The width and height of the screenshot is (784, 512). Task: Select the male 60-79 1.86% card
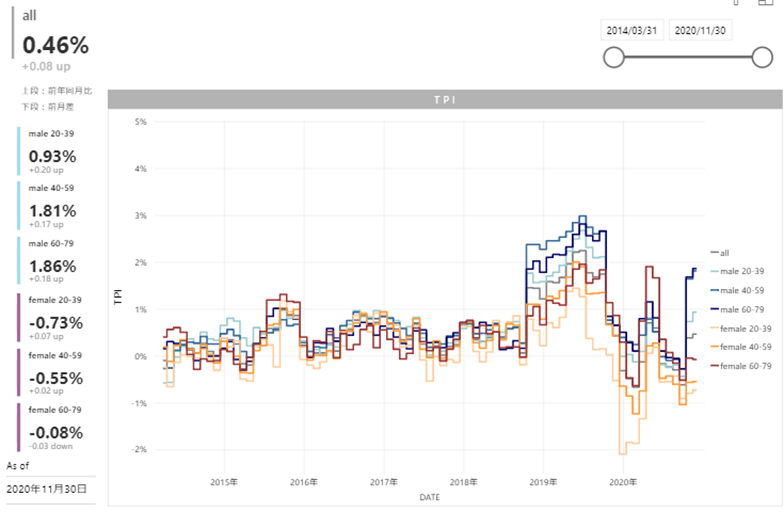(x=55, y=261)
